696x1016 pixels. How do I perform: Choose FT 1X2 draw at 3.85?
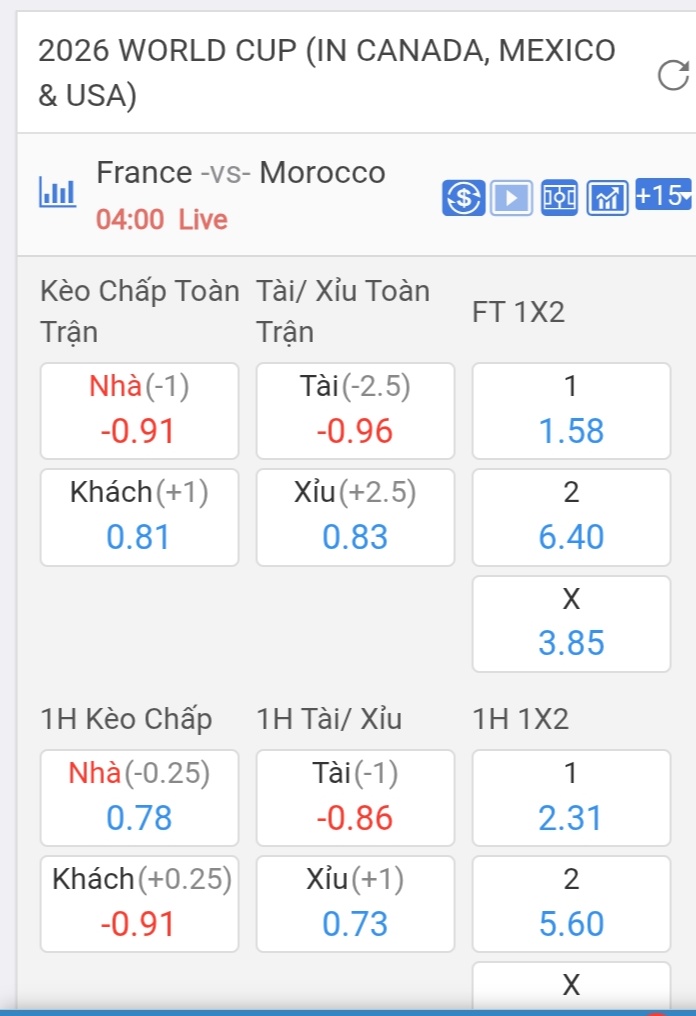[571, 623]
